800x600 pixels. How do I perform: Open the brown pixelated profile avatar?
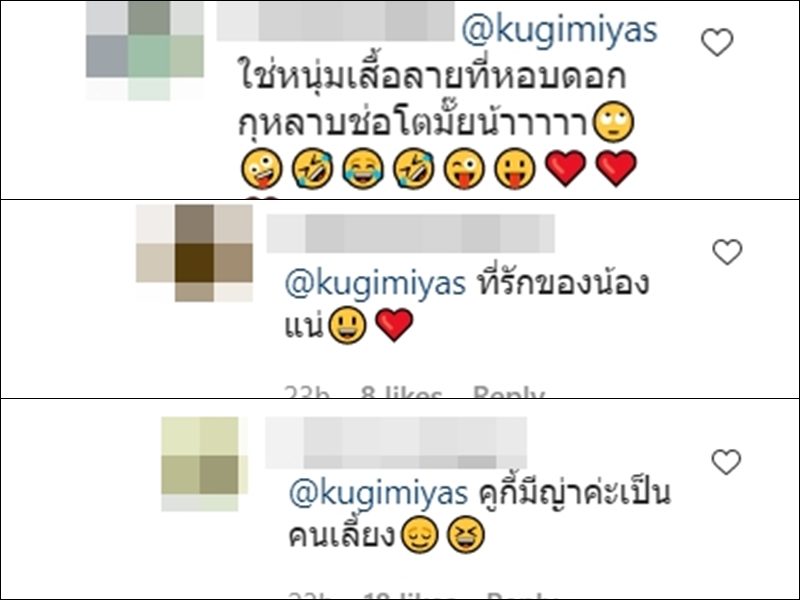point(194,253)
